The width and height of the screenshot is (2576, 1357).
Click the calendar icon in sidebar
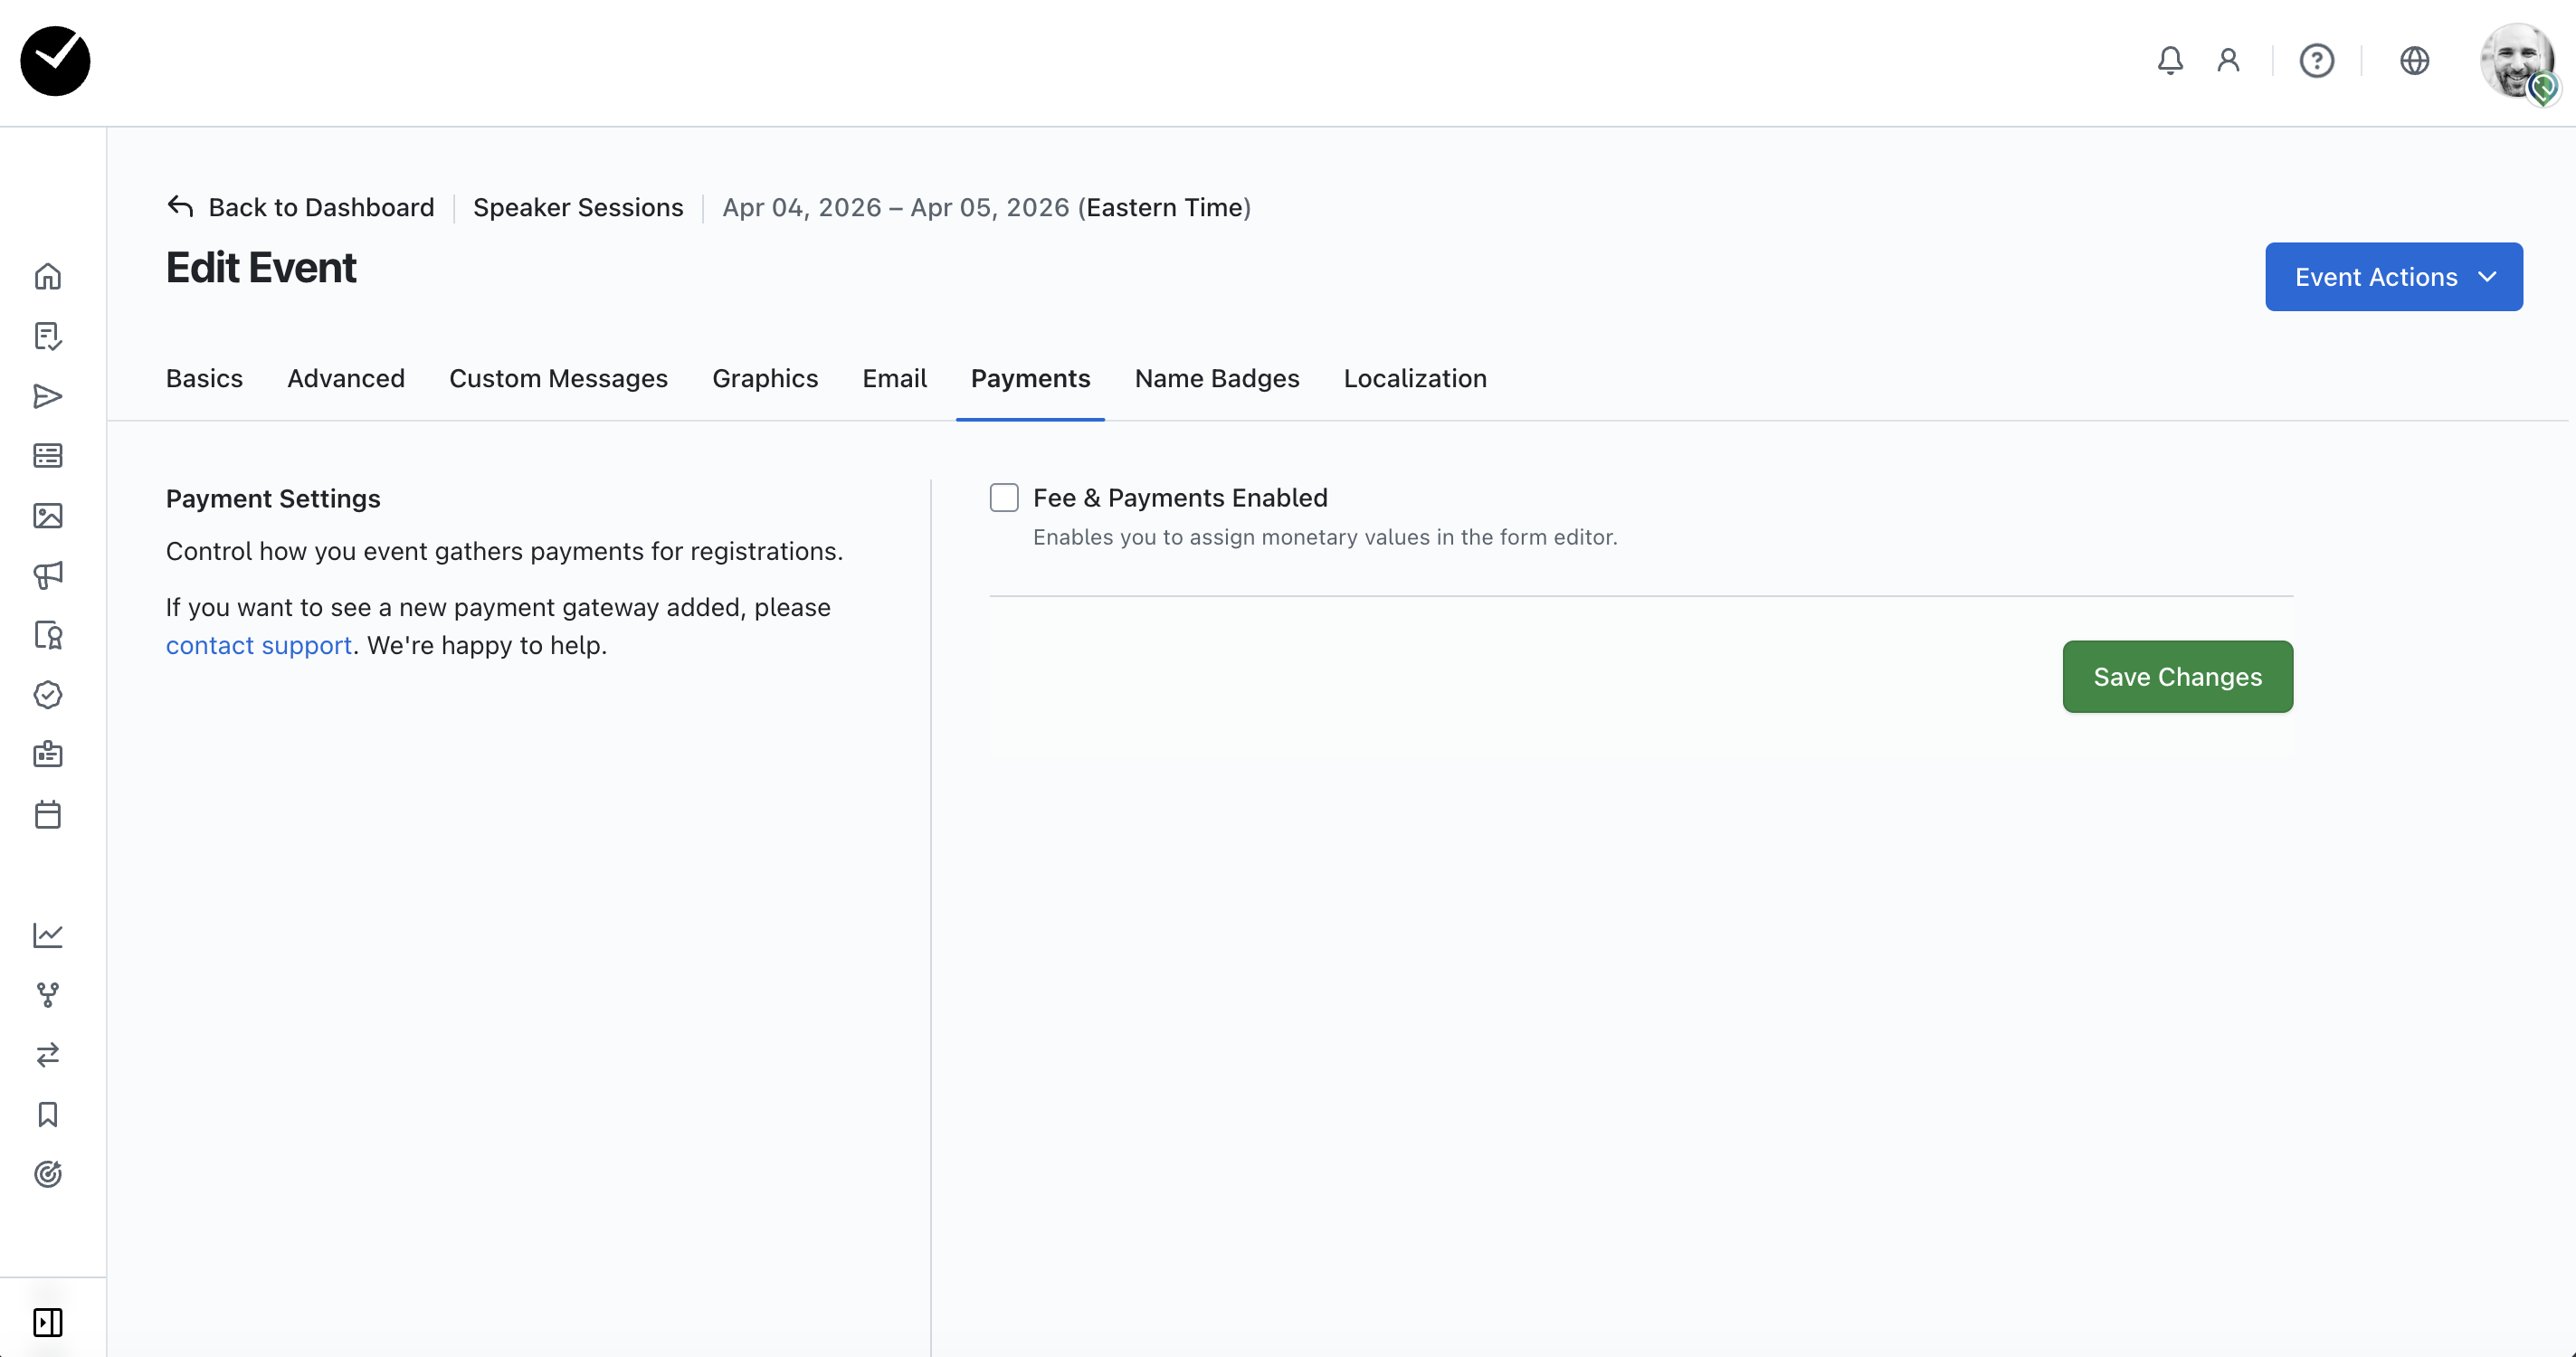48,814
